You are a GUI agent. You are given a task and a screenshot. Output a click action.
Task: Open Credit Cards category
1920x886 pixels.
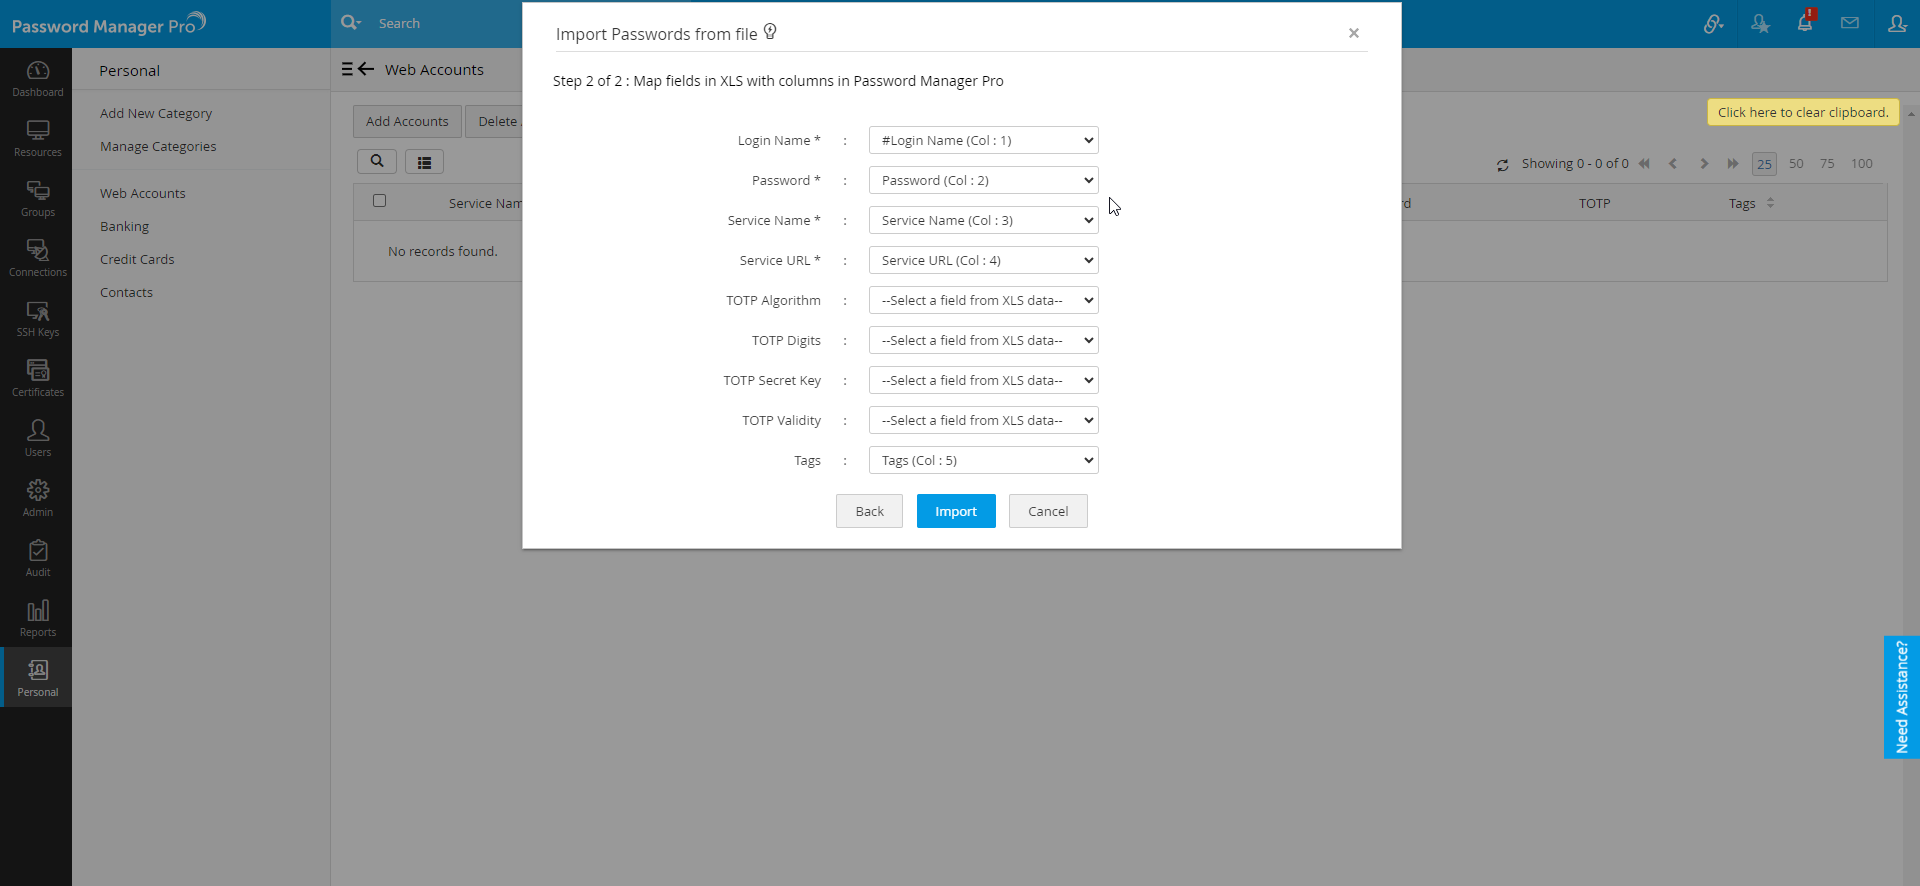(x=137, y=260)
